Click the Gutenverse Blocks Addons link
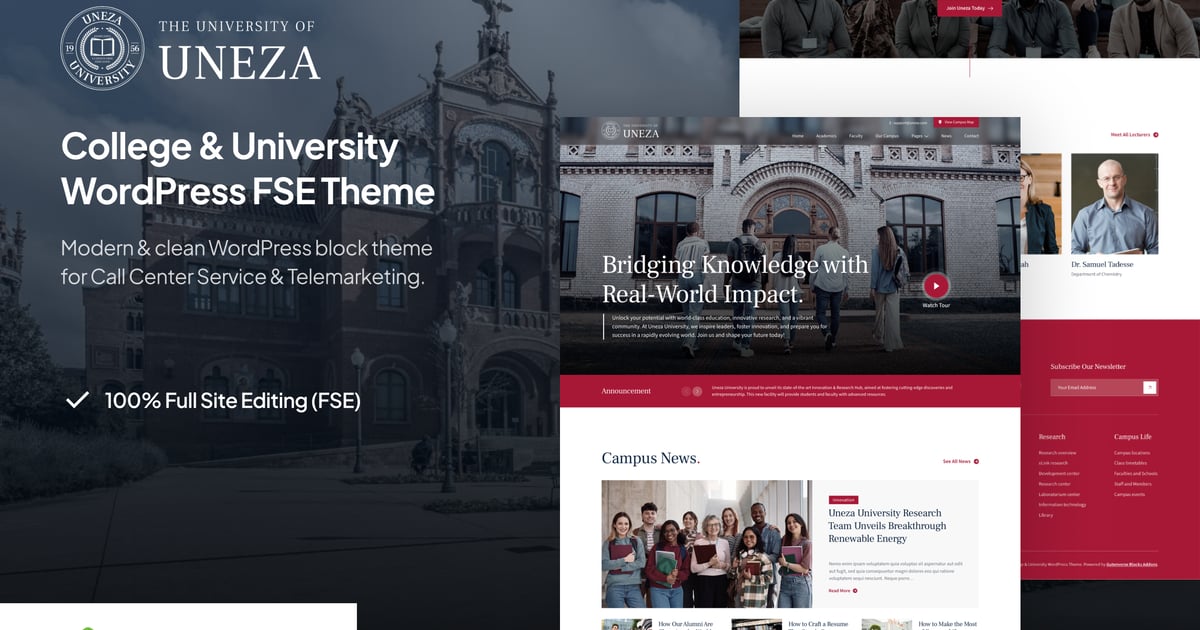 tap(1131, 564)
